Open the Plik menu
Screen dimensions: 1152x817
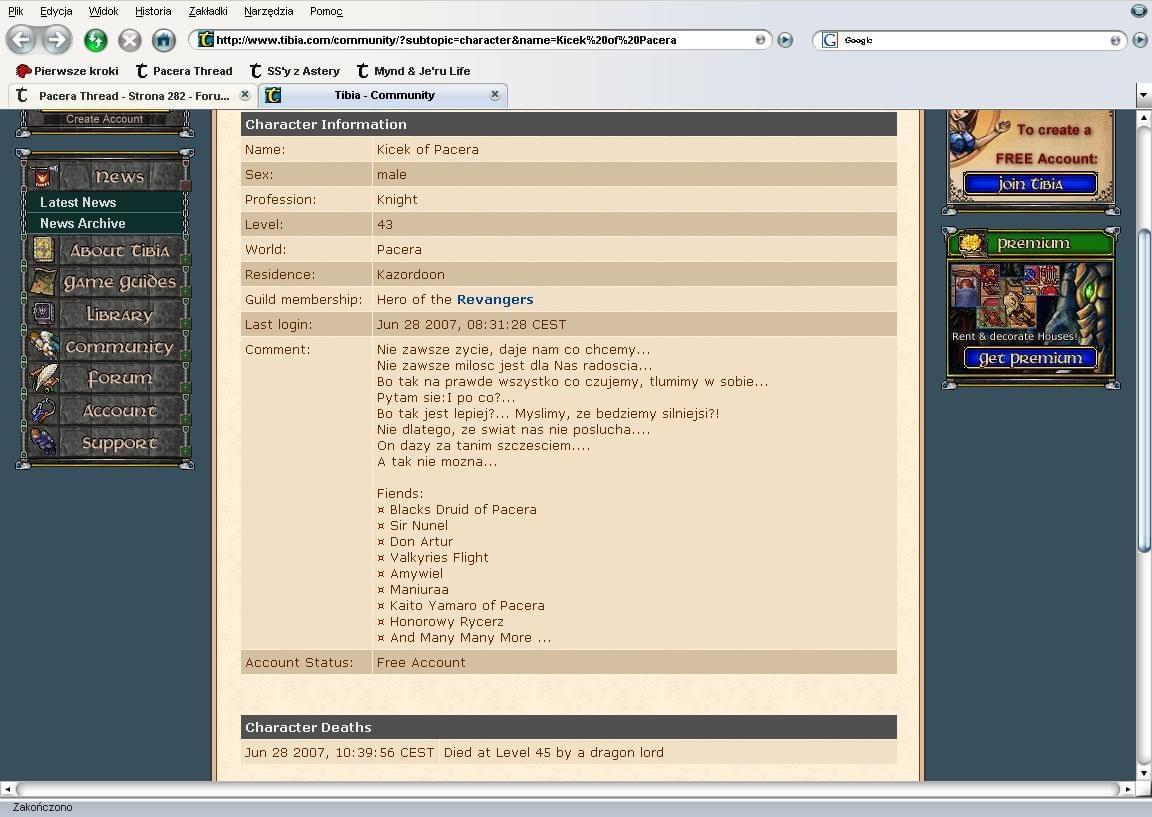pyautogui.click(x=15, y=11)
